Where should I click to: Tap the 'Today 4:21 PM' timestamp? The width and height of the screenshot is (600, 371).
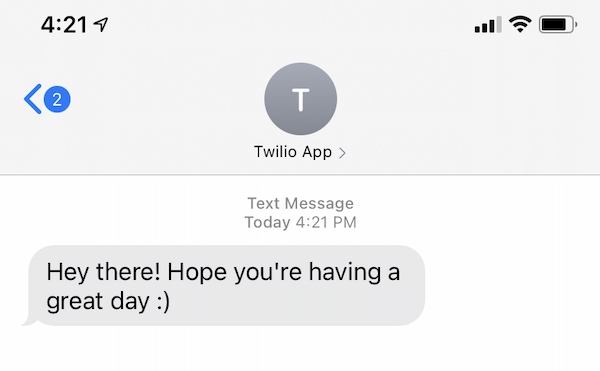[300, 222]
